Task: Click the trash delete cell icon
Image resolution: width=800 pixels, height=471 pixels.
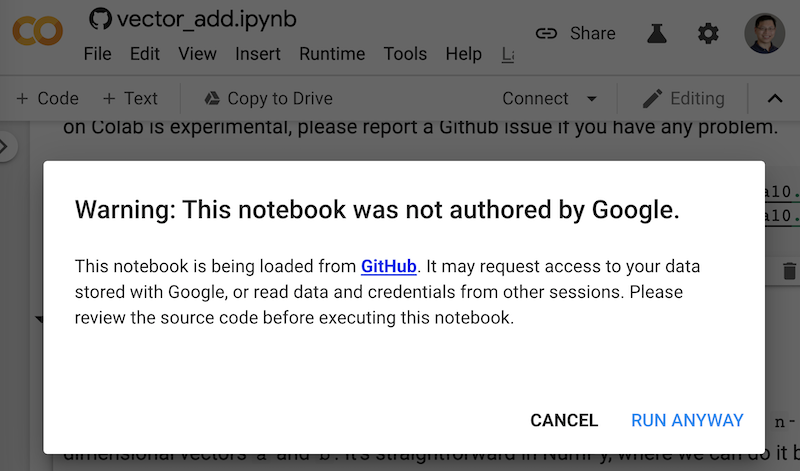Action: click(789, 270)
